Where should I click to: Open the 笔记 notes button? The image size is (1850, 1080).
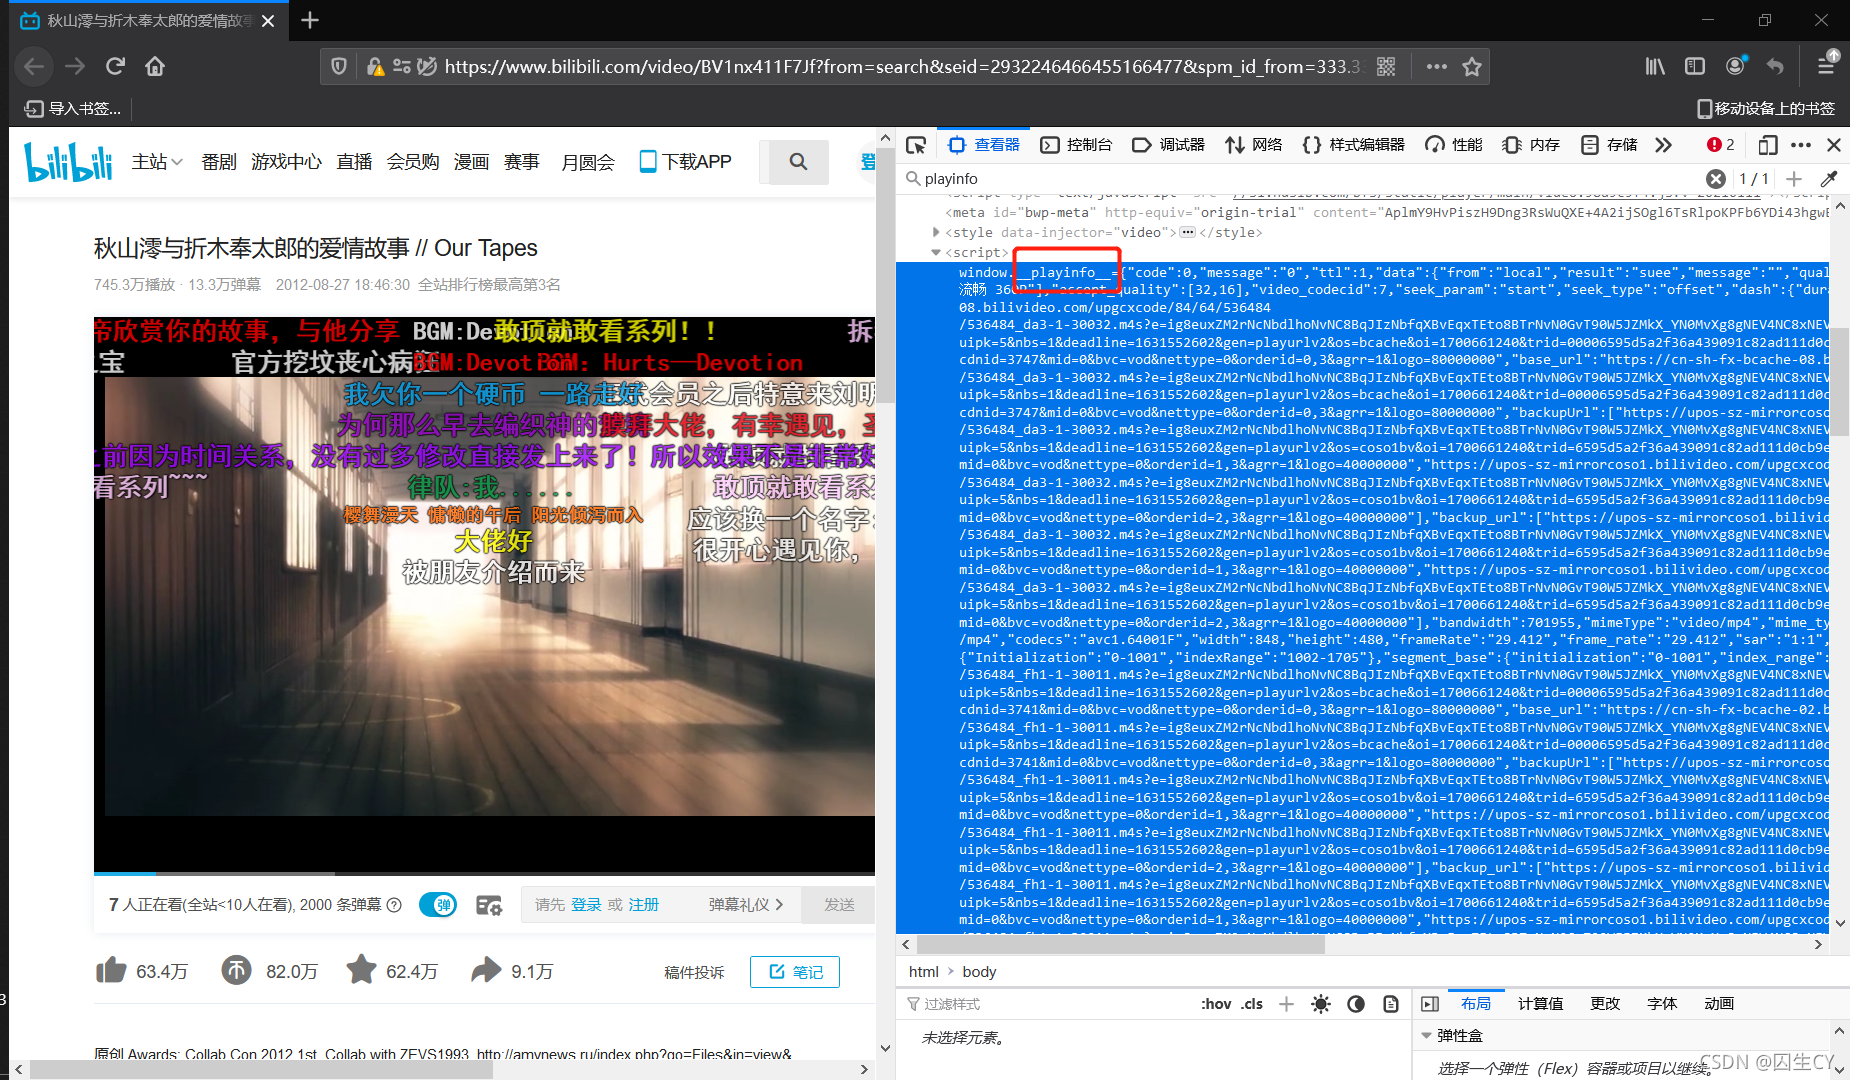click(x=795, y=972)
